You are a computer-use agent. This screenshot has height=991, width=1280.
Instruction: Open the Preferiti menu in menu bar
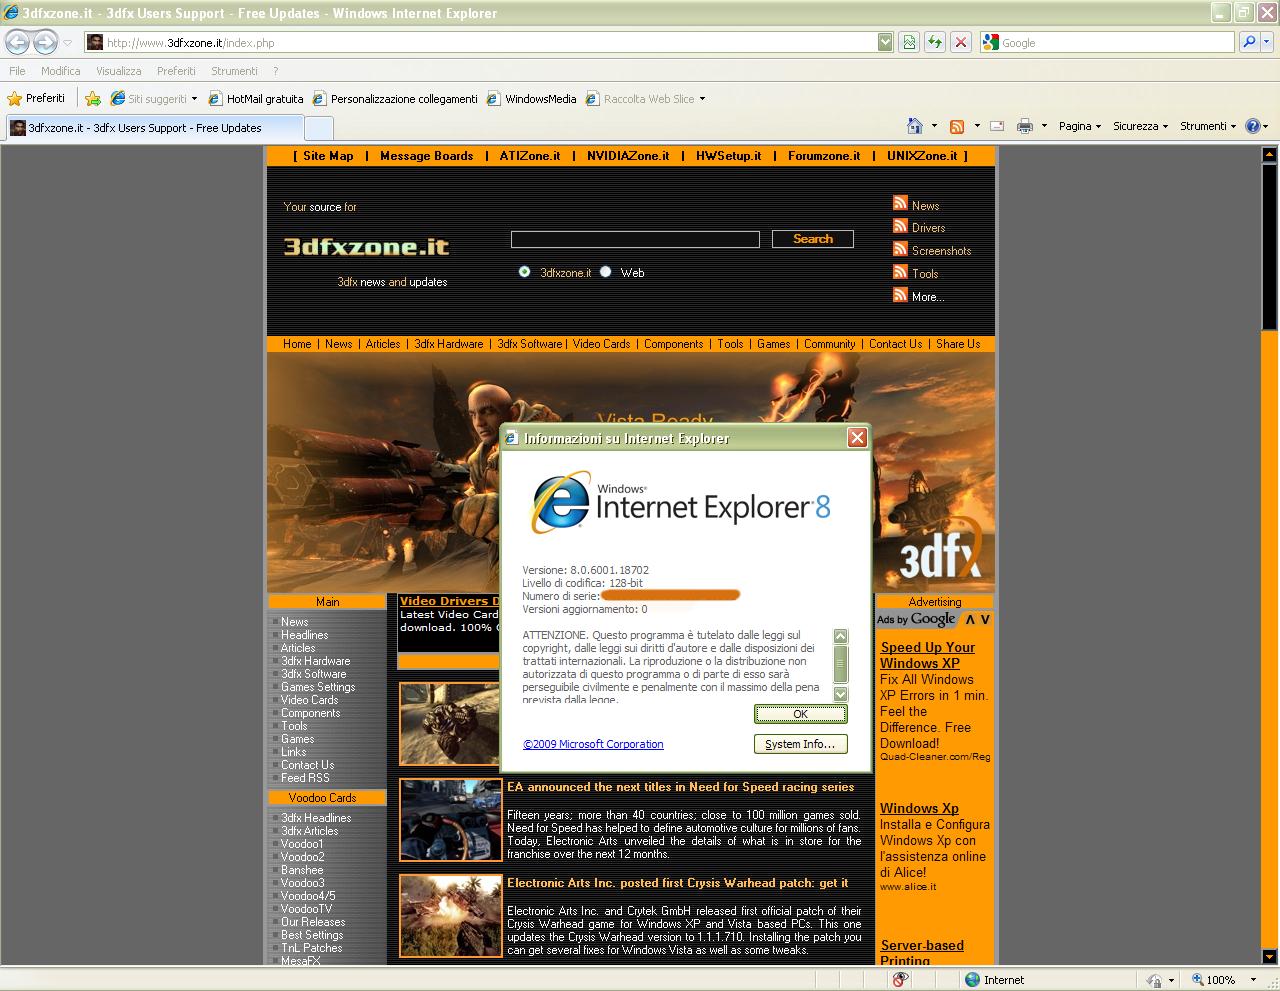[176, 71]
